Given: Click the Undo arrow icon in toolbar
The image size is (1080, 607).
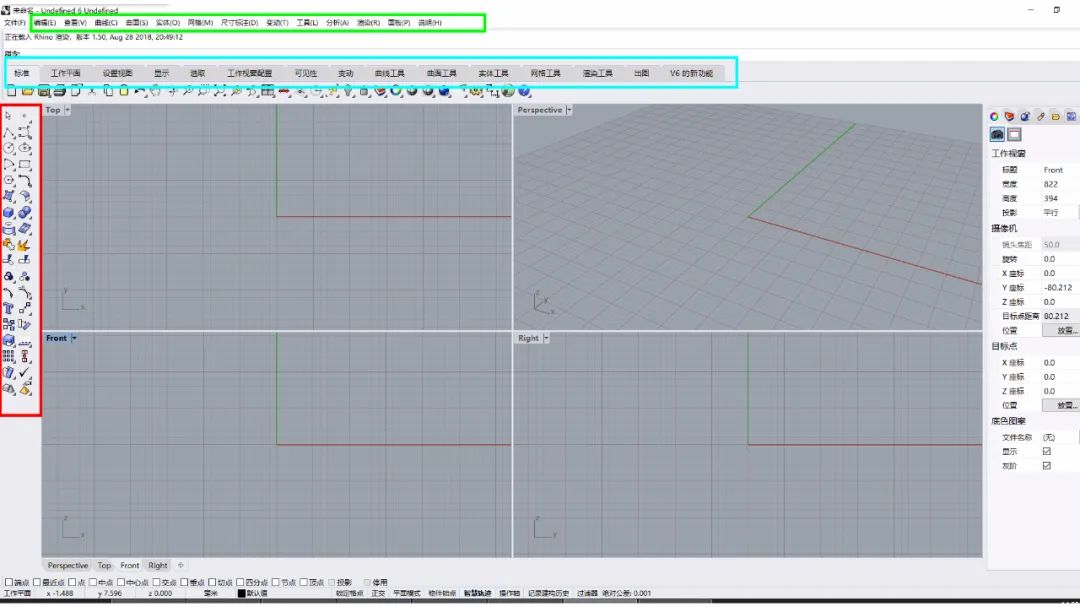Looking at the screenshot, I should point(140,90).
